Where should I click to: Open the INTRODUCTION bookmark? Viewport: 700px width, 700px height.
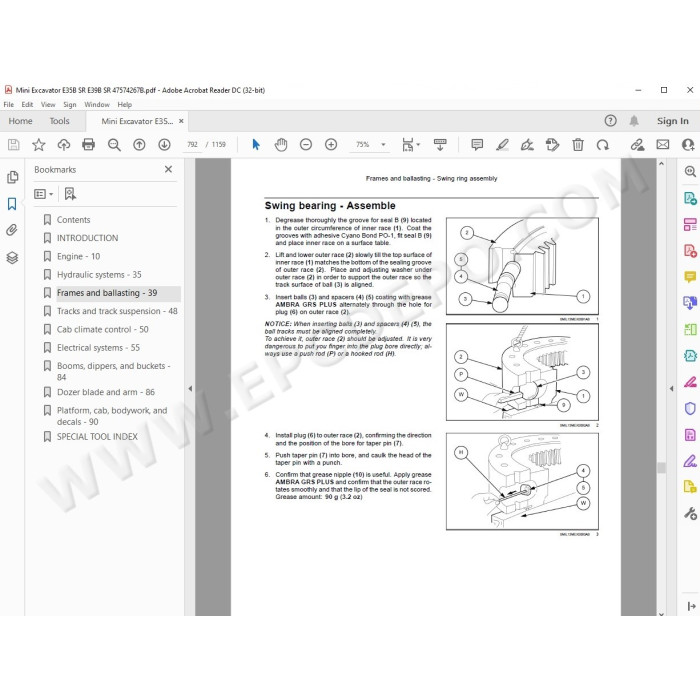87,238
